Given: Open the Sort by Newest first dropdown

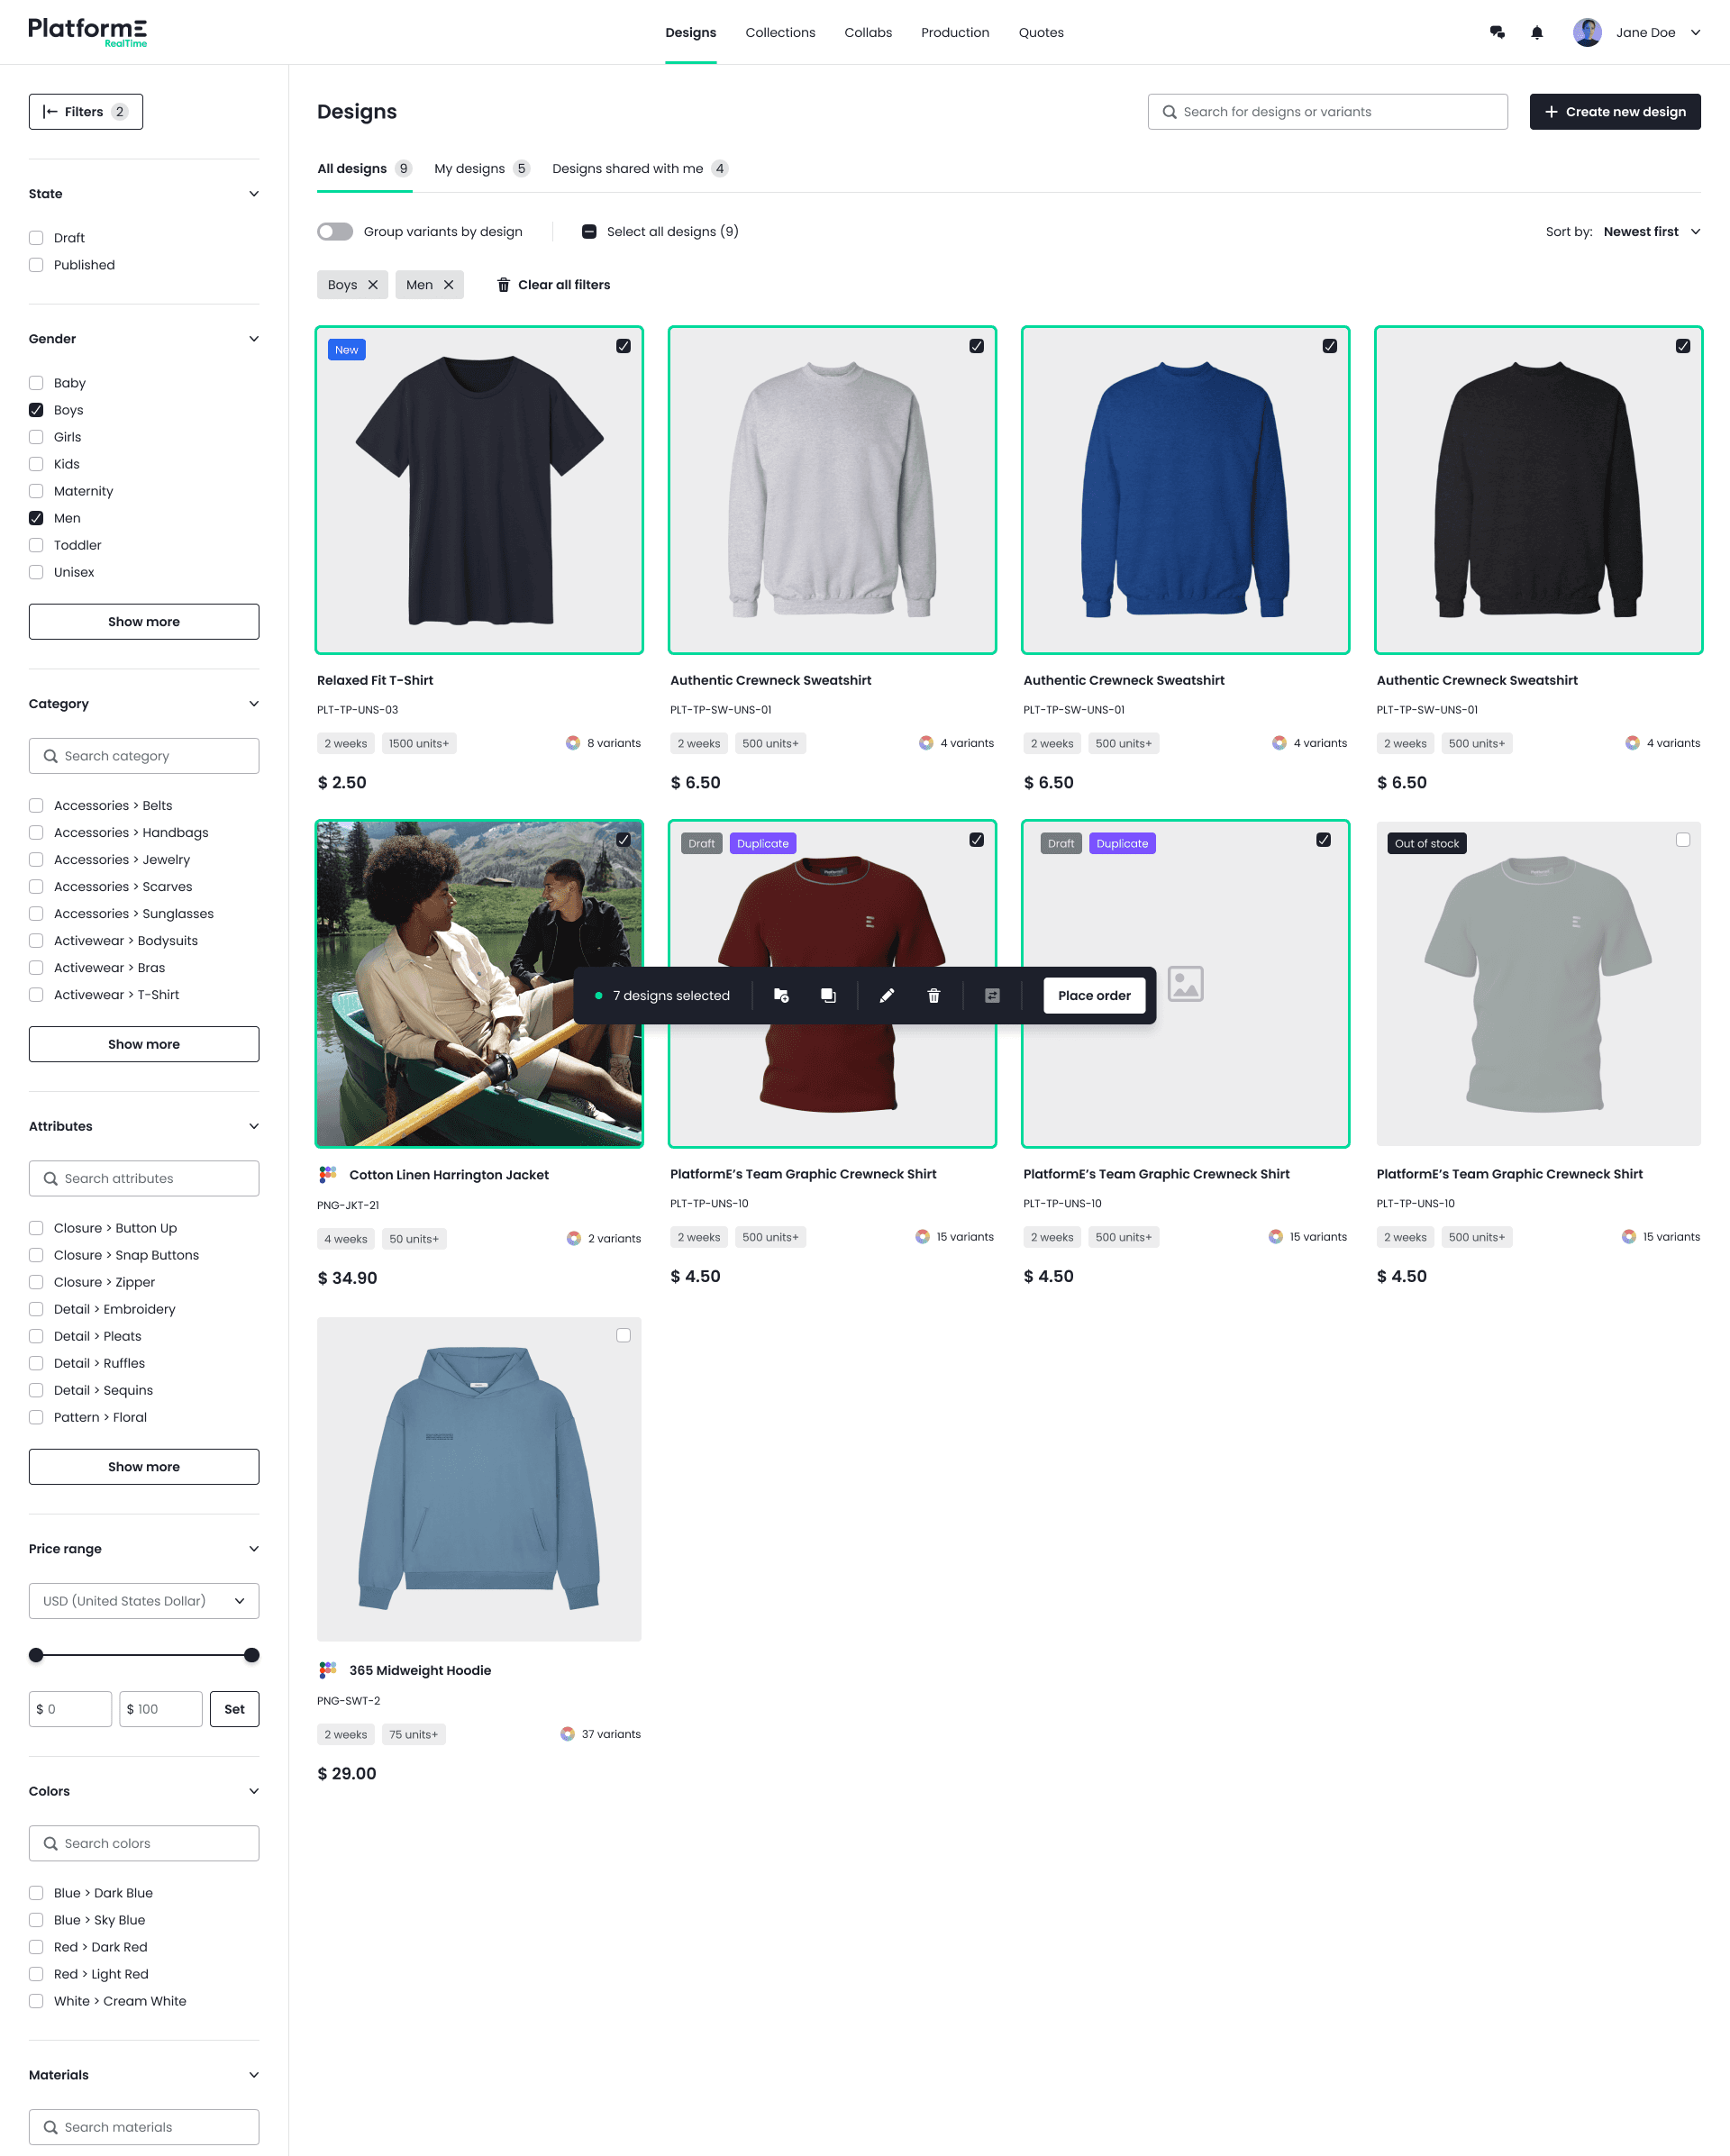Looking at the screenshot, I should (x=1651, y=232).
